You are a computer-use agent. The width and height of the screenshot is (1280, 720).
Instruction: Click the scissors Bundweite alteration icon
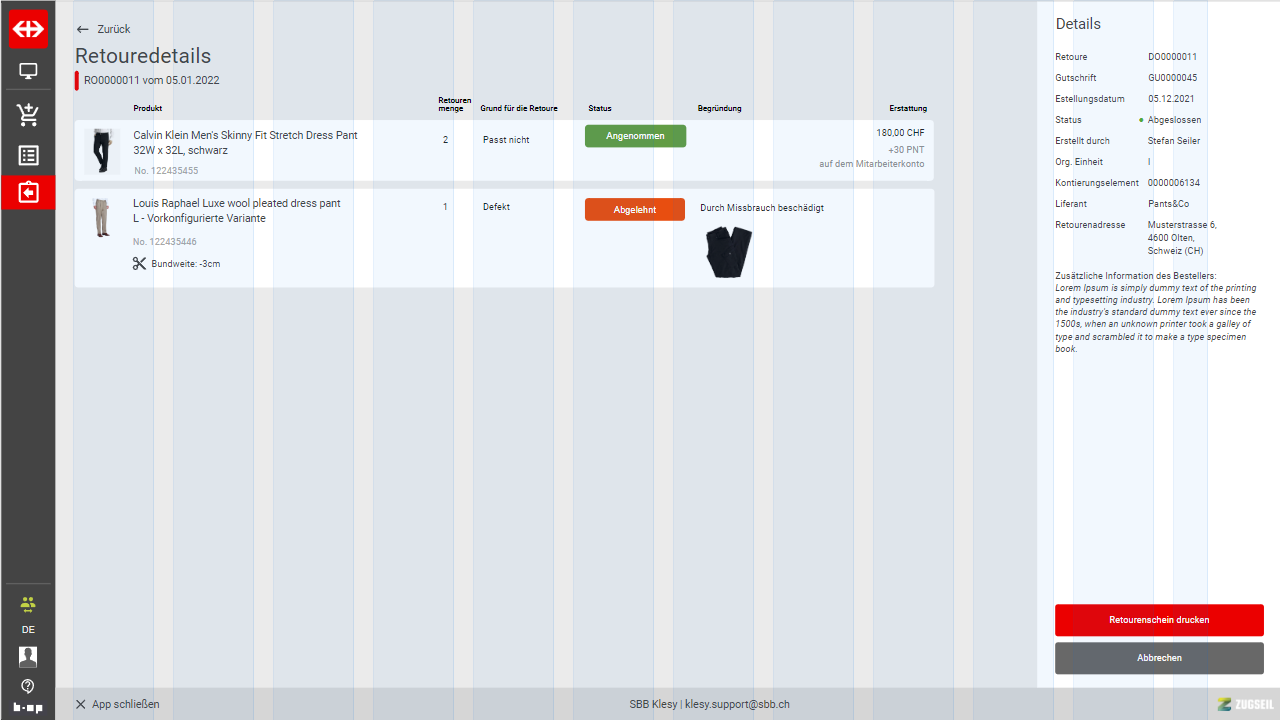139,264
